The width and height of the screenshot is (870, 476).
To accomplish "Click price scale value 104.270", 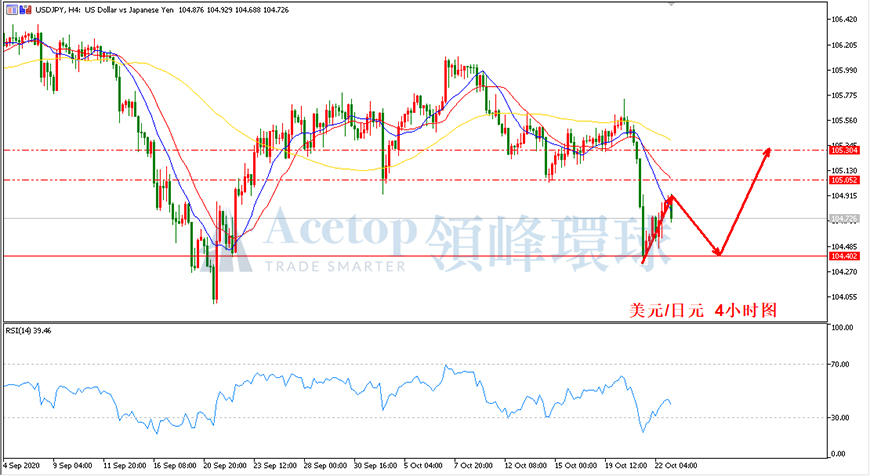I will [x=844, y=272].
